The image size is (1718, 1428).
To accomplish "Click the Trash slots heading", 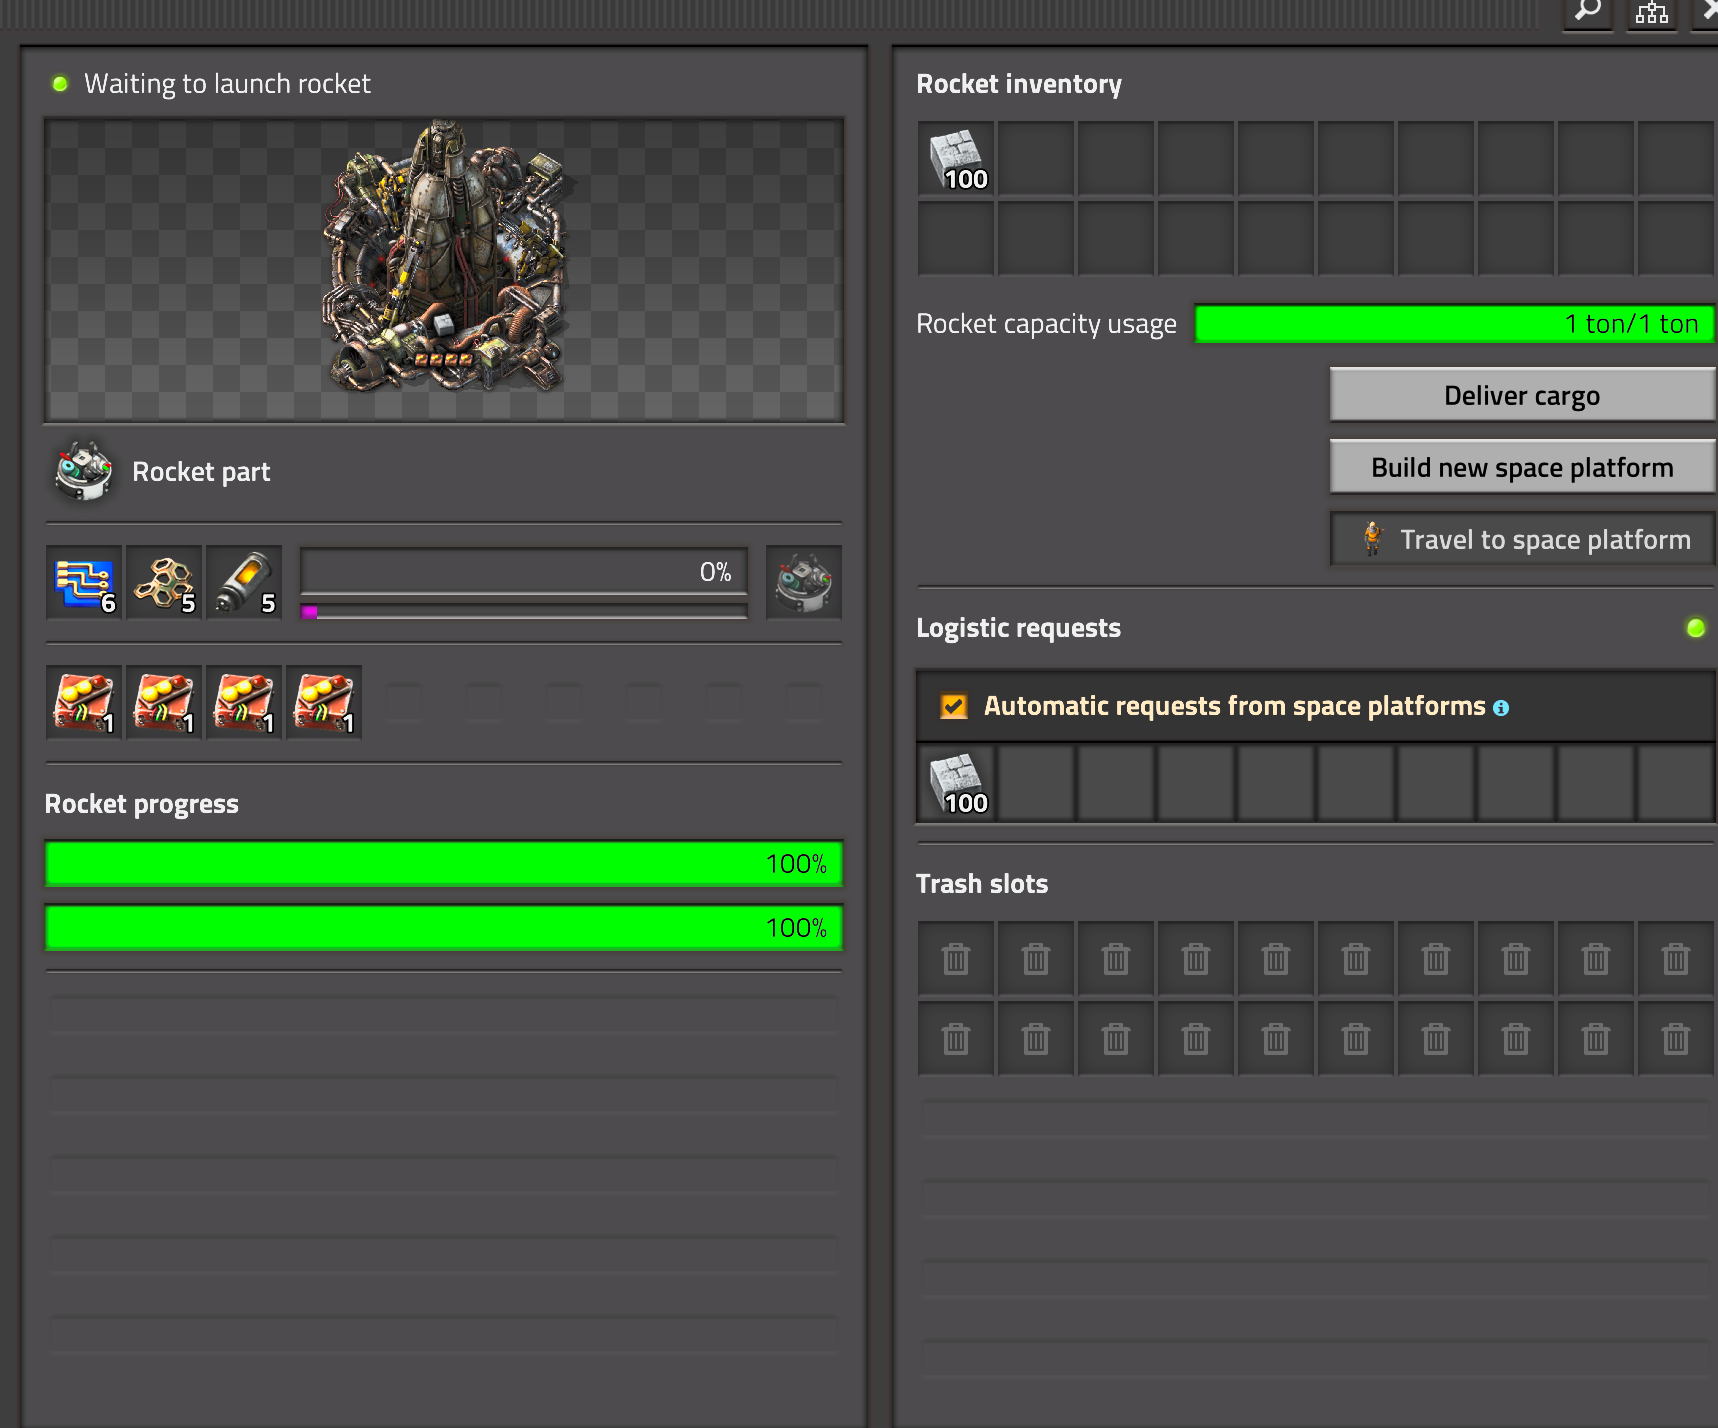I will click(x=982, y=884).
